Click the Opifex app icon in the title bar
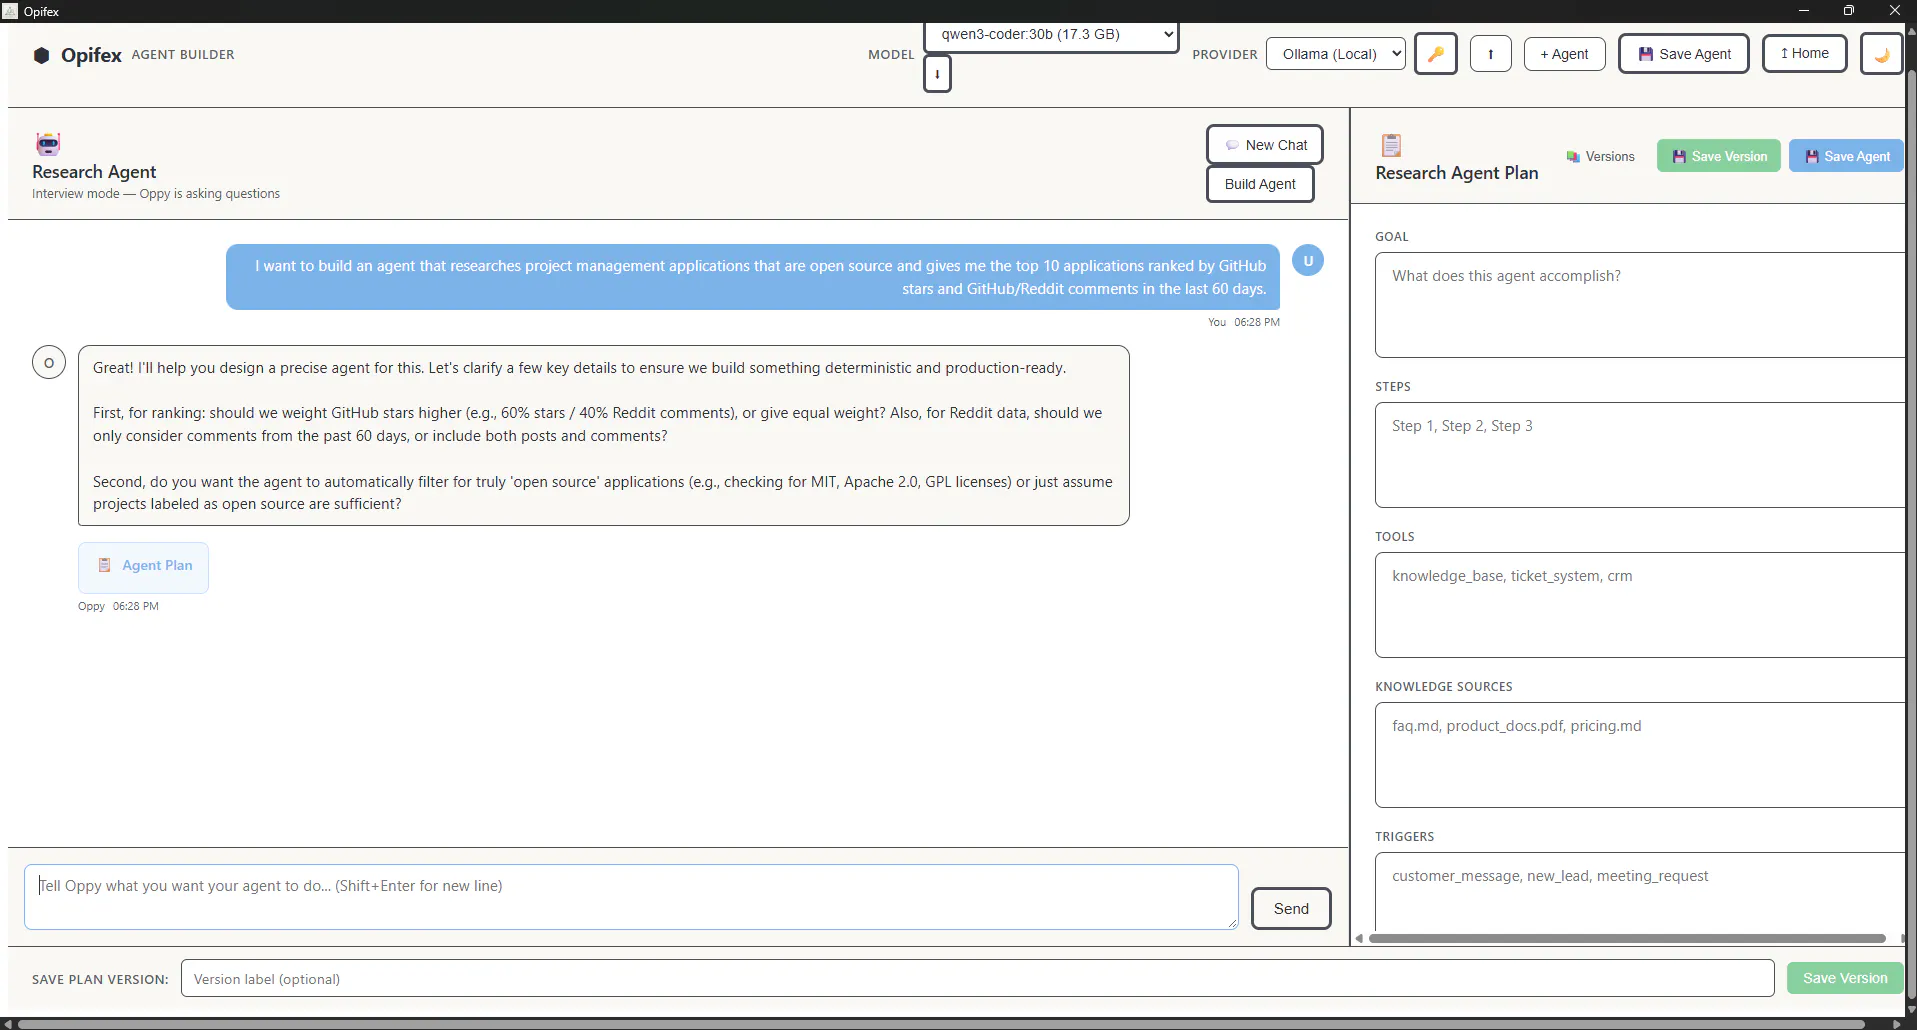 click(x=10, y=11)
